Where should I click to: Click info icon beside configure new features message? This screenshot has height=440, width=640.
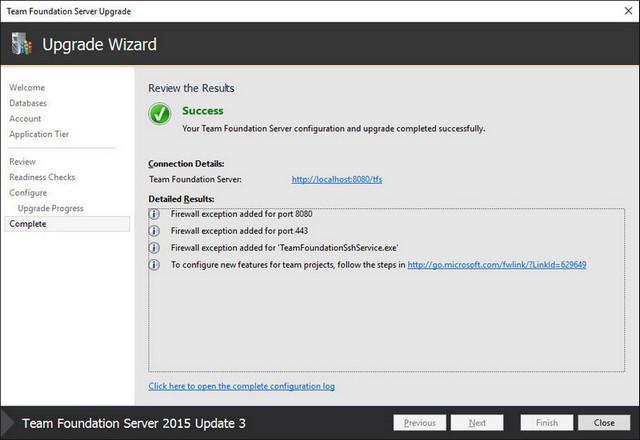[x=154, y=265]
